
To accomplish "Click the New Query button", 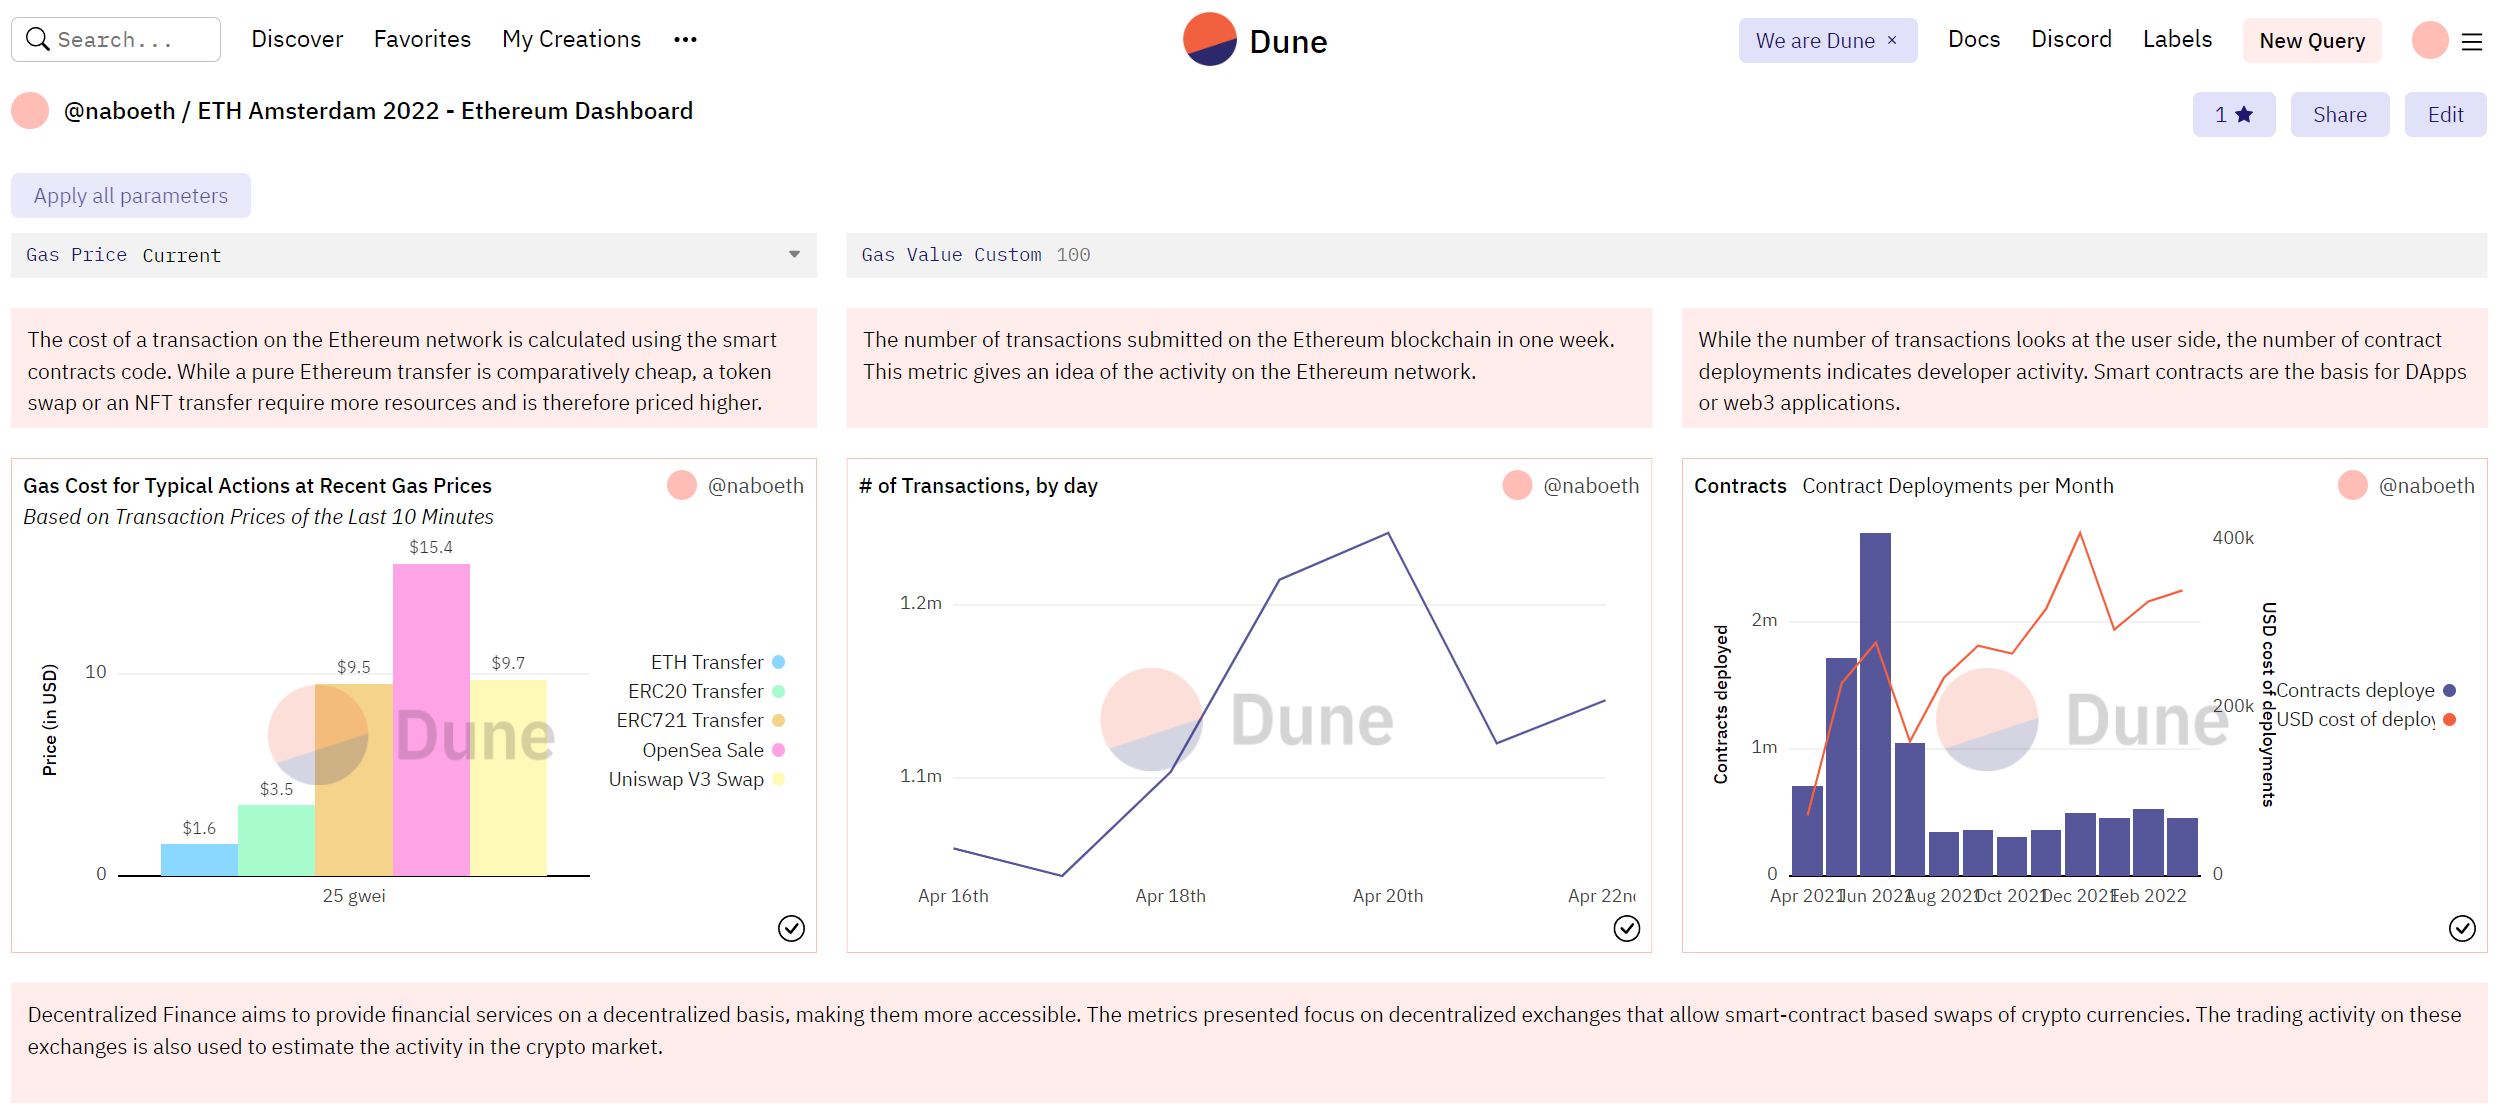I will point(2312,40).
